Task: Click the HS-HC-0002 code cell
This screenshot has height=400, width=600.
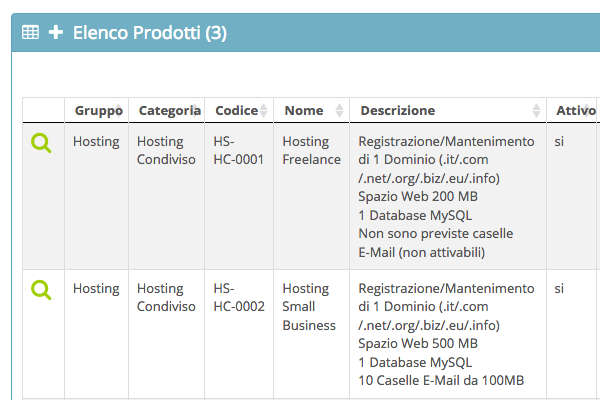Action: (x=239, y=297)
